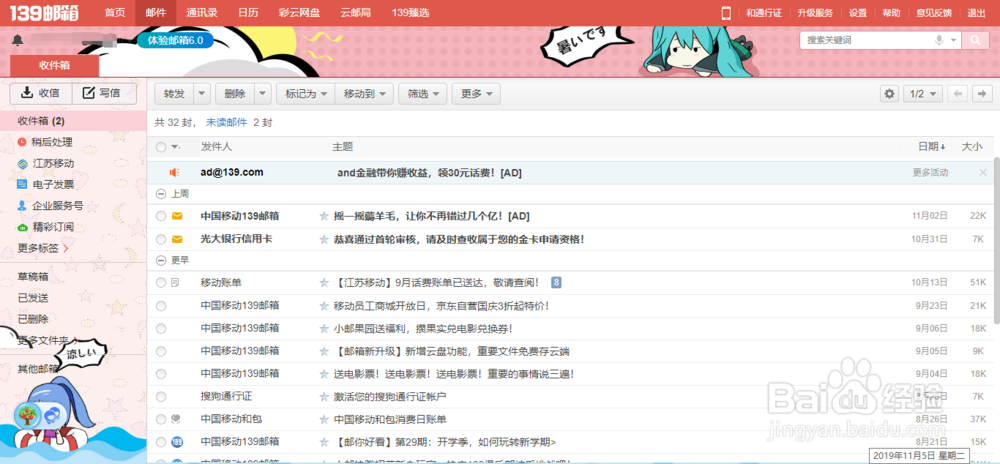Open the 更多 toolbar dropdown
The width and height of the screenshot is (1000, 464).
click(476, 94)
